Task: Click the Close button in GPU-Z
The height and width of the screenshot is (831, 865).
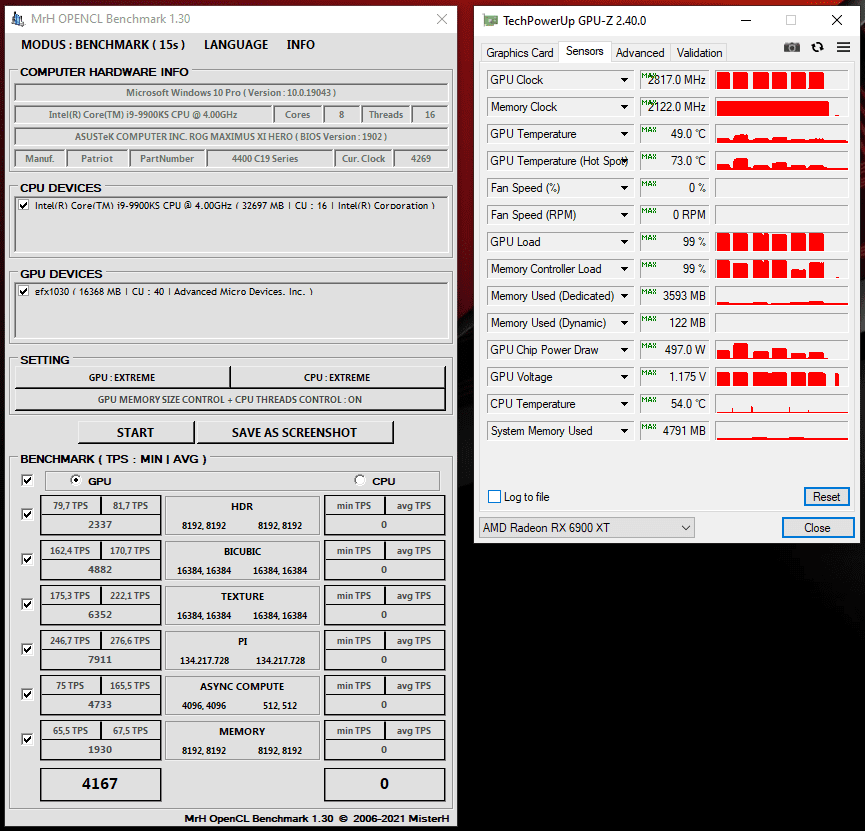Action: [x=818, y=528]
